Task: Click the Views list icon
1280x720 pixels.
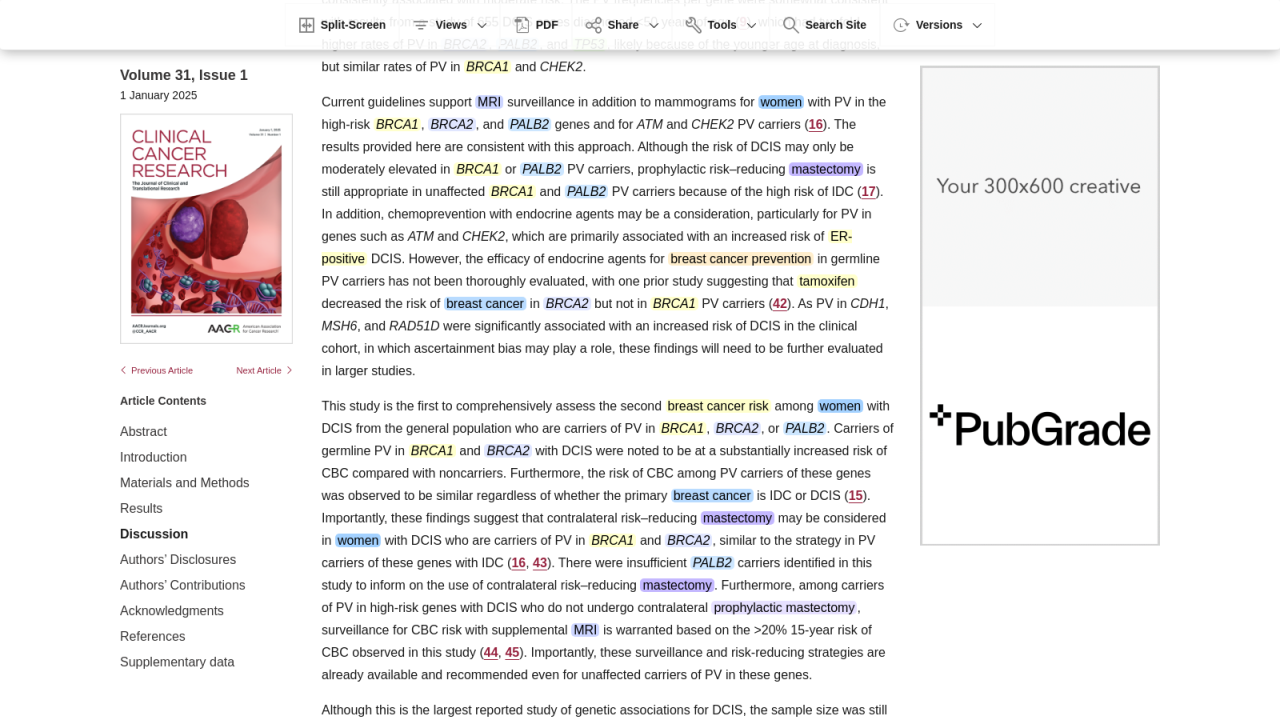Action: [x=421, y=25]
